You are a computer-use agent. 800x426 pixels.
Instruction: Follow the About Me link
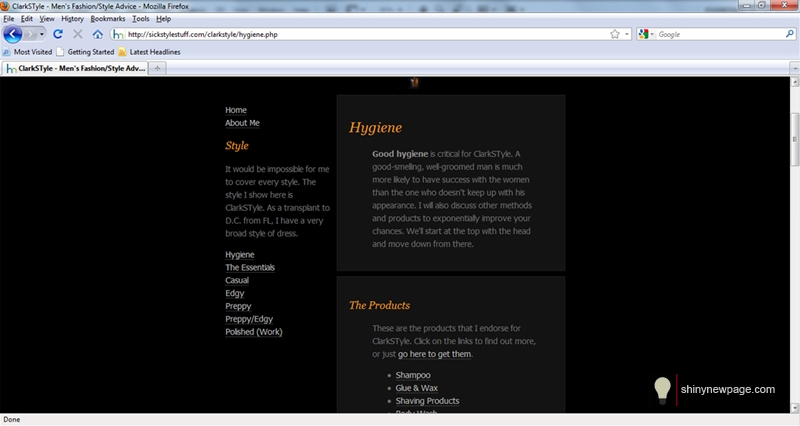(x=242, y=123)
